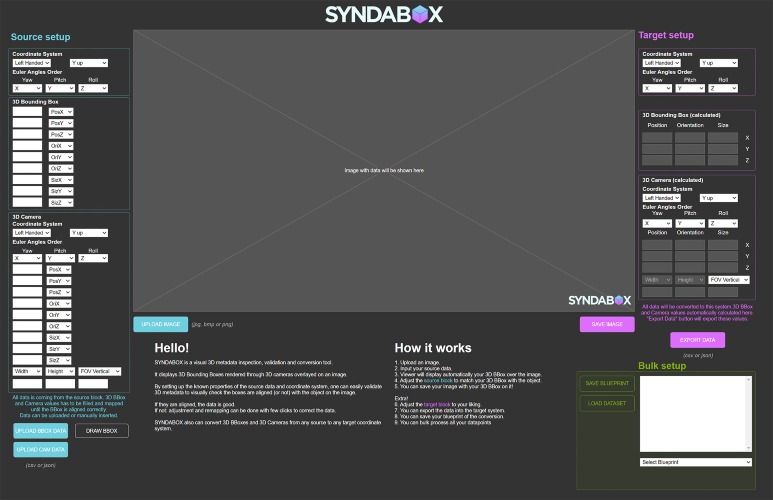The height and width of the screenshot is (500, 773).
Task: Open Source setup top Y up dropdown
Action: pyautogui.click(x=89, y=63)
